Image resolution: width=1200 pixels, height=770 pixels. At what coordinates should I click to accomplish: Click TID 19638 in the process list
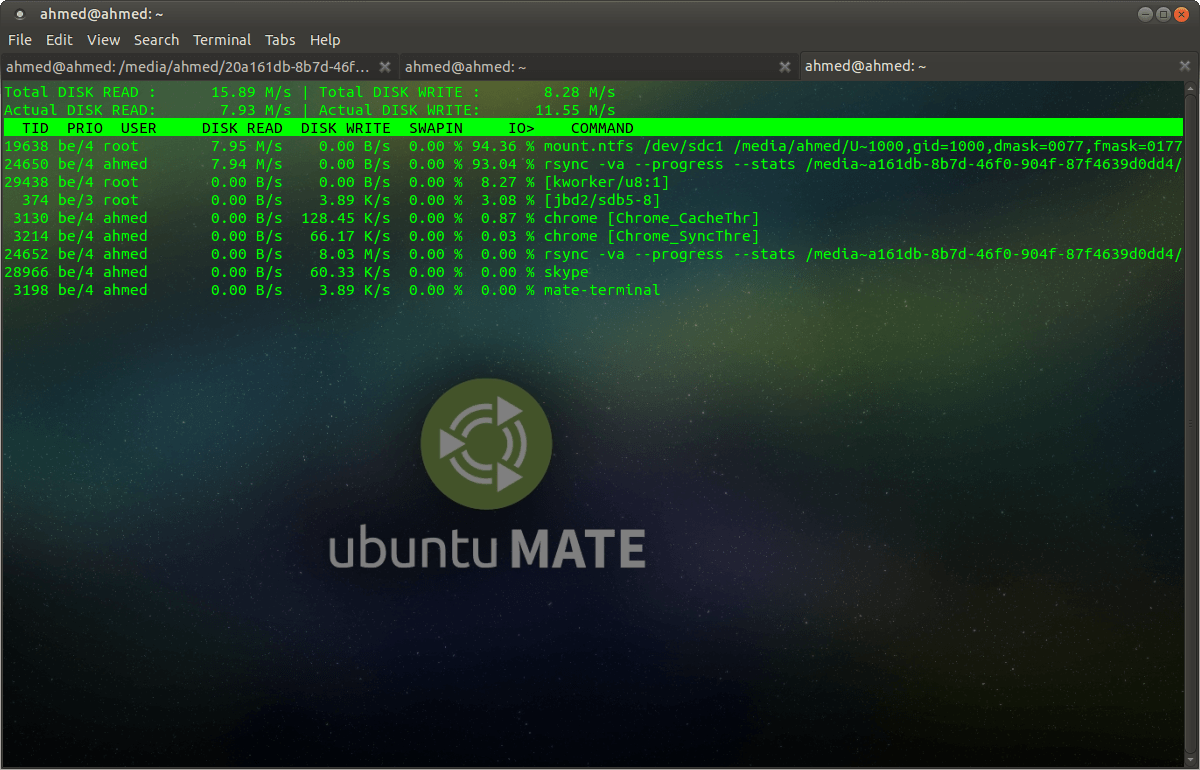pos(26,146)
